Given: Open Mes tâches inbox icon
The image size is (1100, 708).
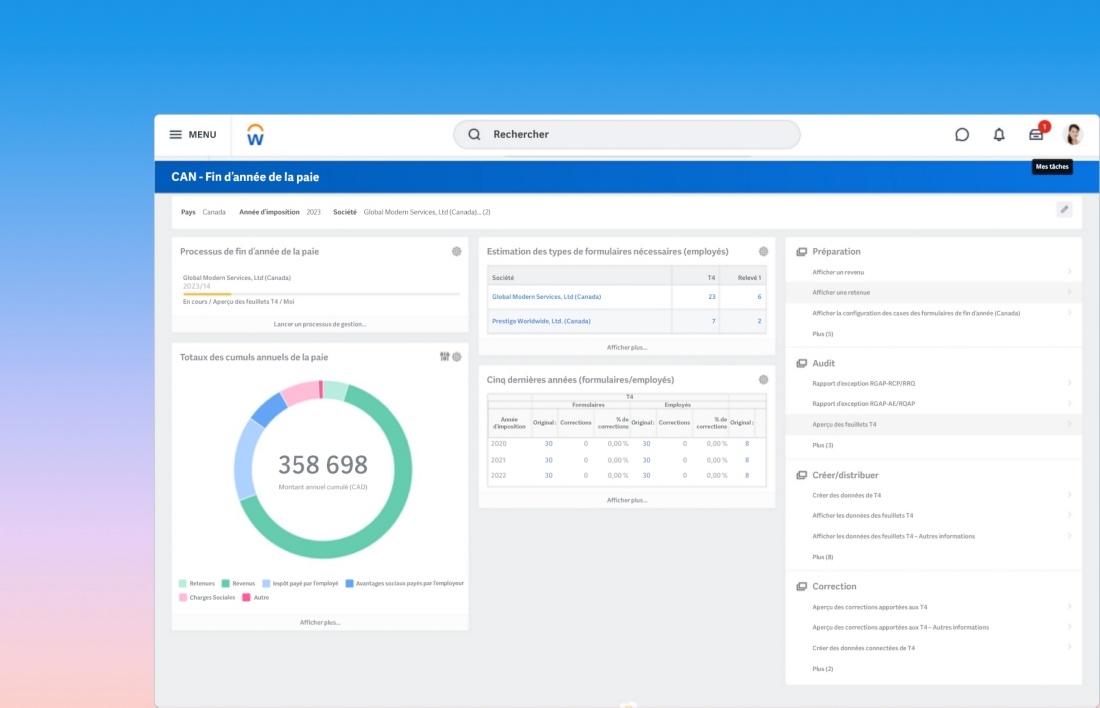Looking at the screenshot, I should 1036,135.
